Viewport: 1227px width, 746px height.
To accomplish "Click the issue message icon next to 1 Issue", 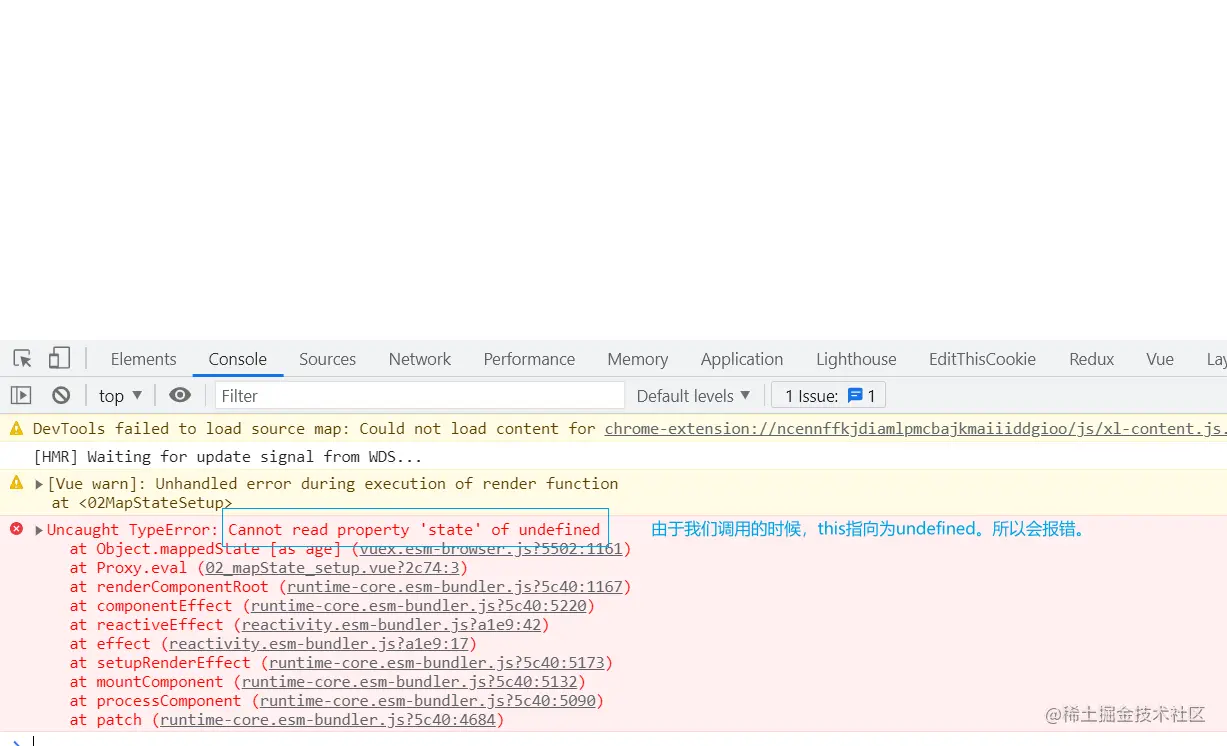I will 855,395.
